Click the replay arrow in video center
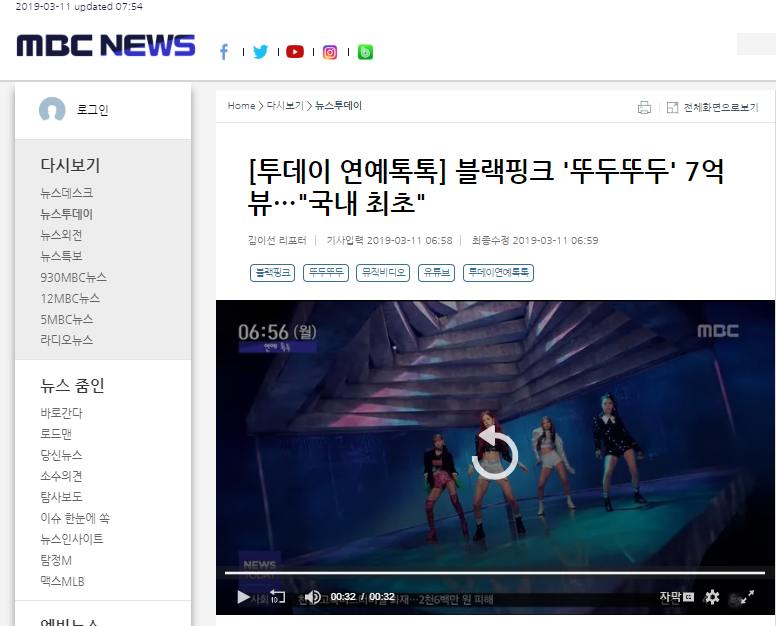The image size is (776, 626). tap(494, 455)
